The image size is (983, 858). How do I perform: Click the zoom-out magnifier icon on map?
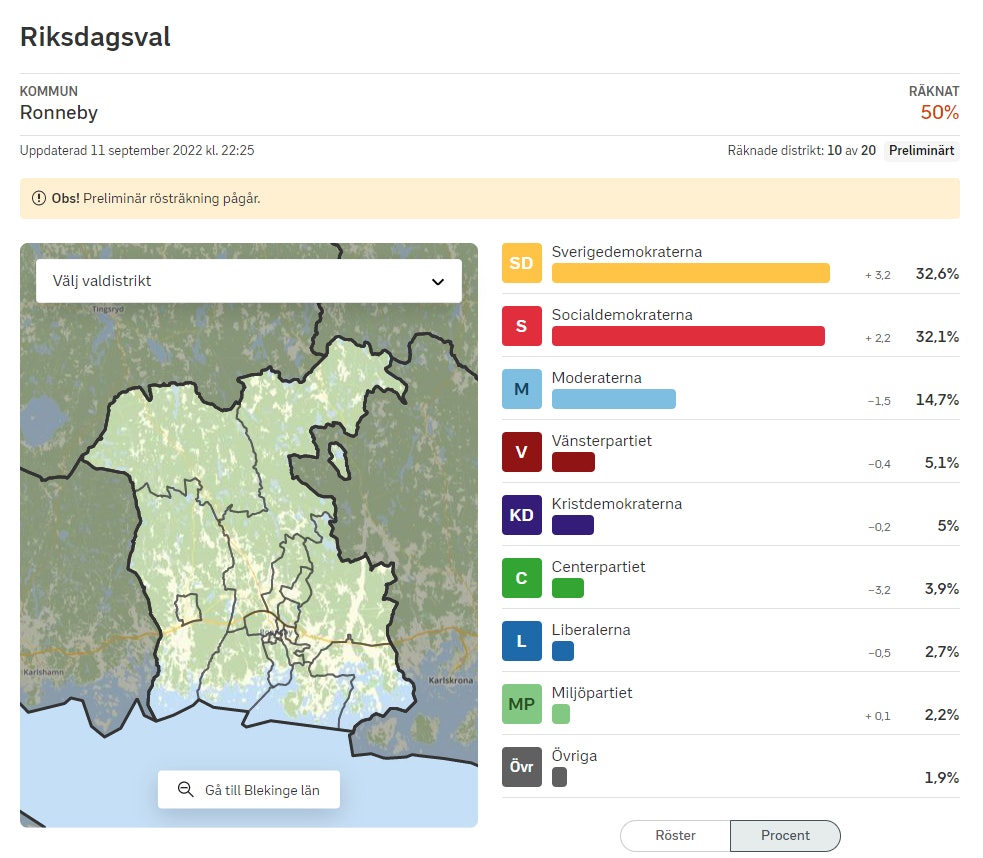pyautogui.click(x=185, y=790)
